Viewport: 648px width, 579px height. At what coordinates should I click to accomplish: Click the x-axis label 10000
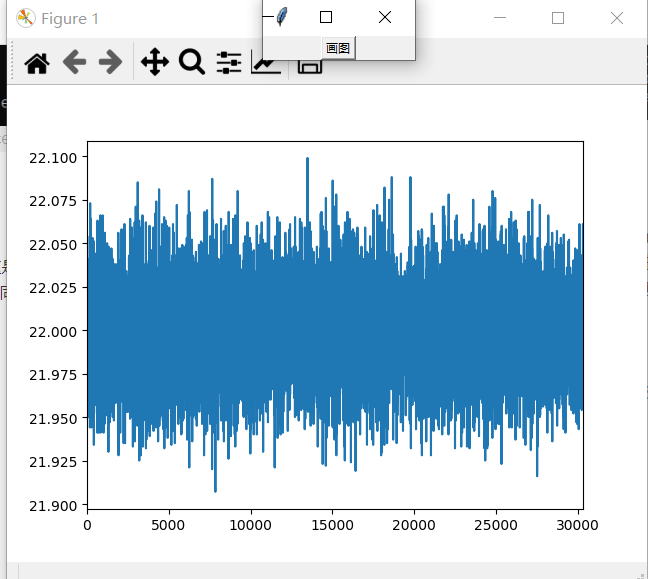coord(250,525)
